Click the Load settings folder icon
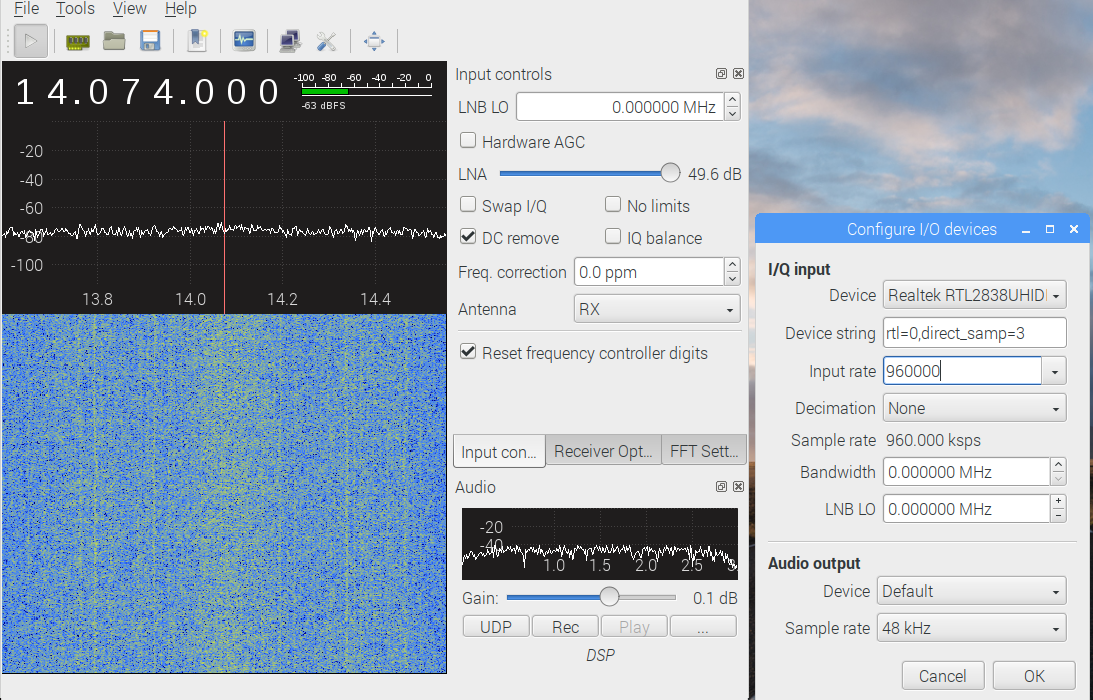The image size is (1093, 700). [114, 41]
